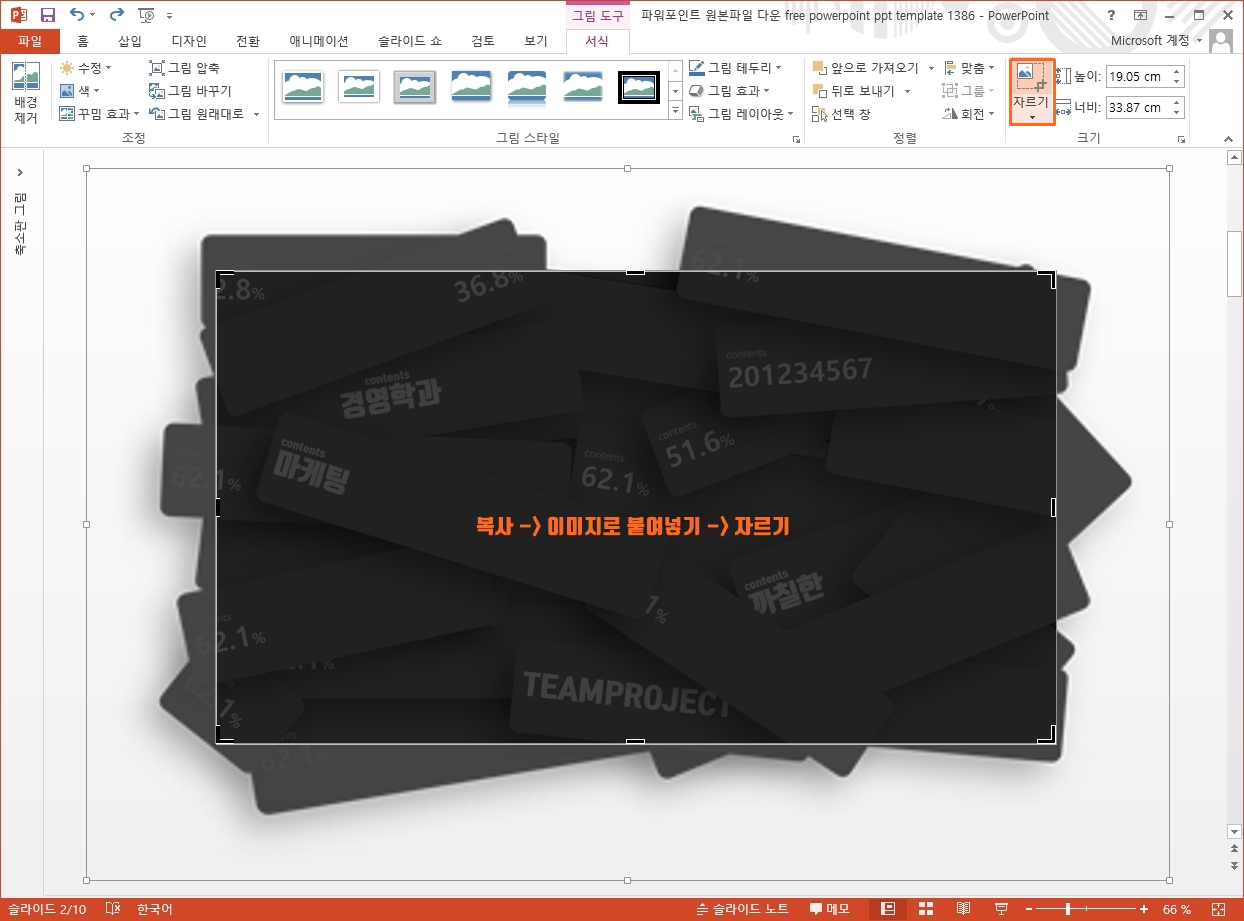The width and height of the screenshot is (1244, 921).
Task: Click the start-from-beginning quick access icon
Action: [146, 15]
